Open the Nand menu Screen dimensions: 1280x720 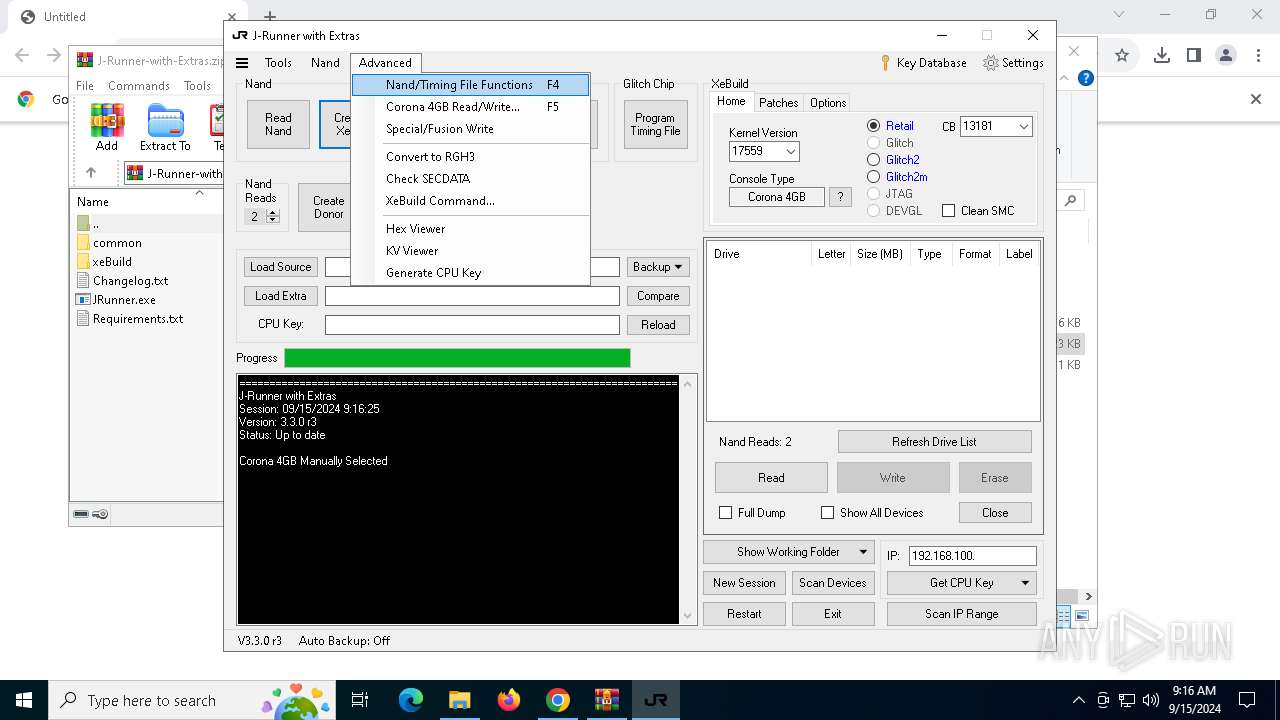click(325, 63)
